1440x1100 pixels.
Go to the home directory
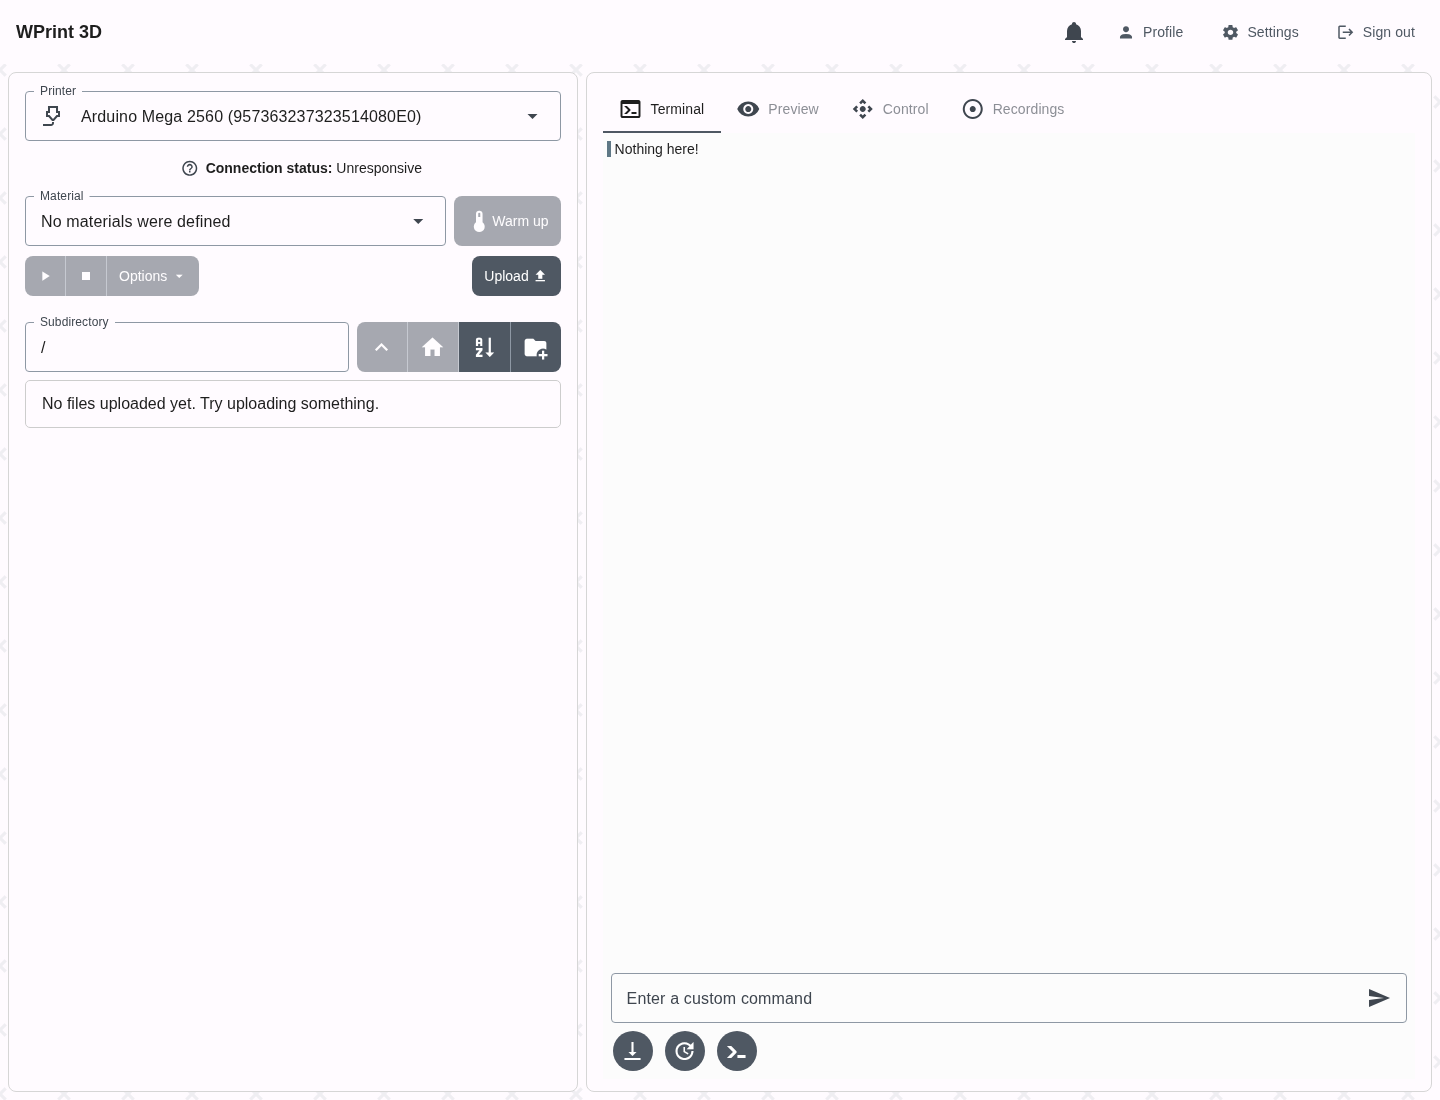(x=433, y=347)
